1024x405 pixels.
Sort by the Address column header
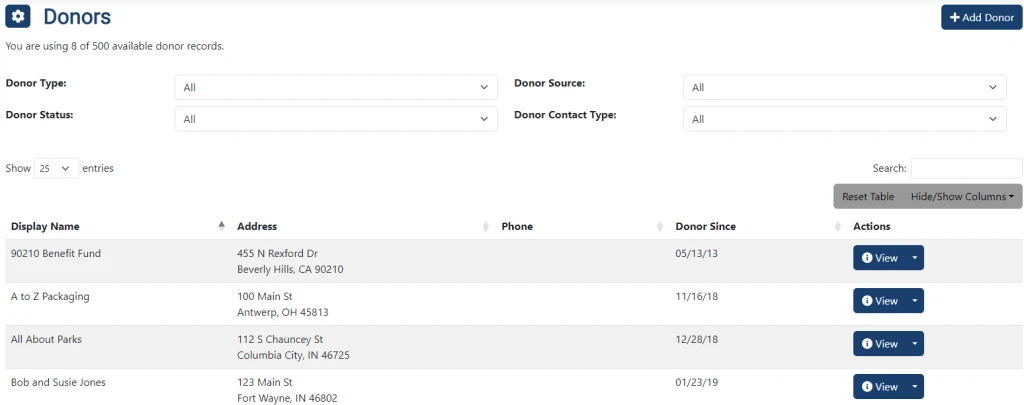tap(257, 226)
